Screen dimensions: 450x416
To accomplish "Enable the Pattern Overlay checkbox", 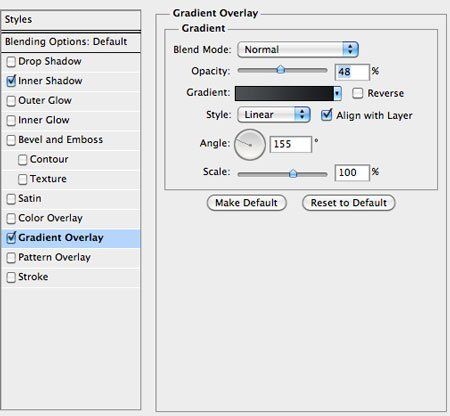I will coord(11,258).
